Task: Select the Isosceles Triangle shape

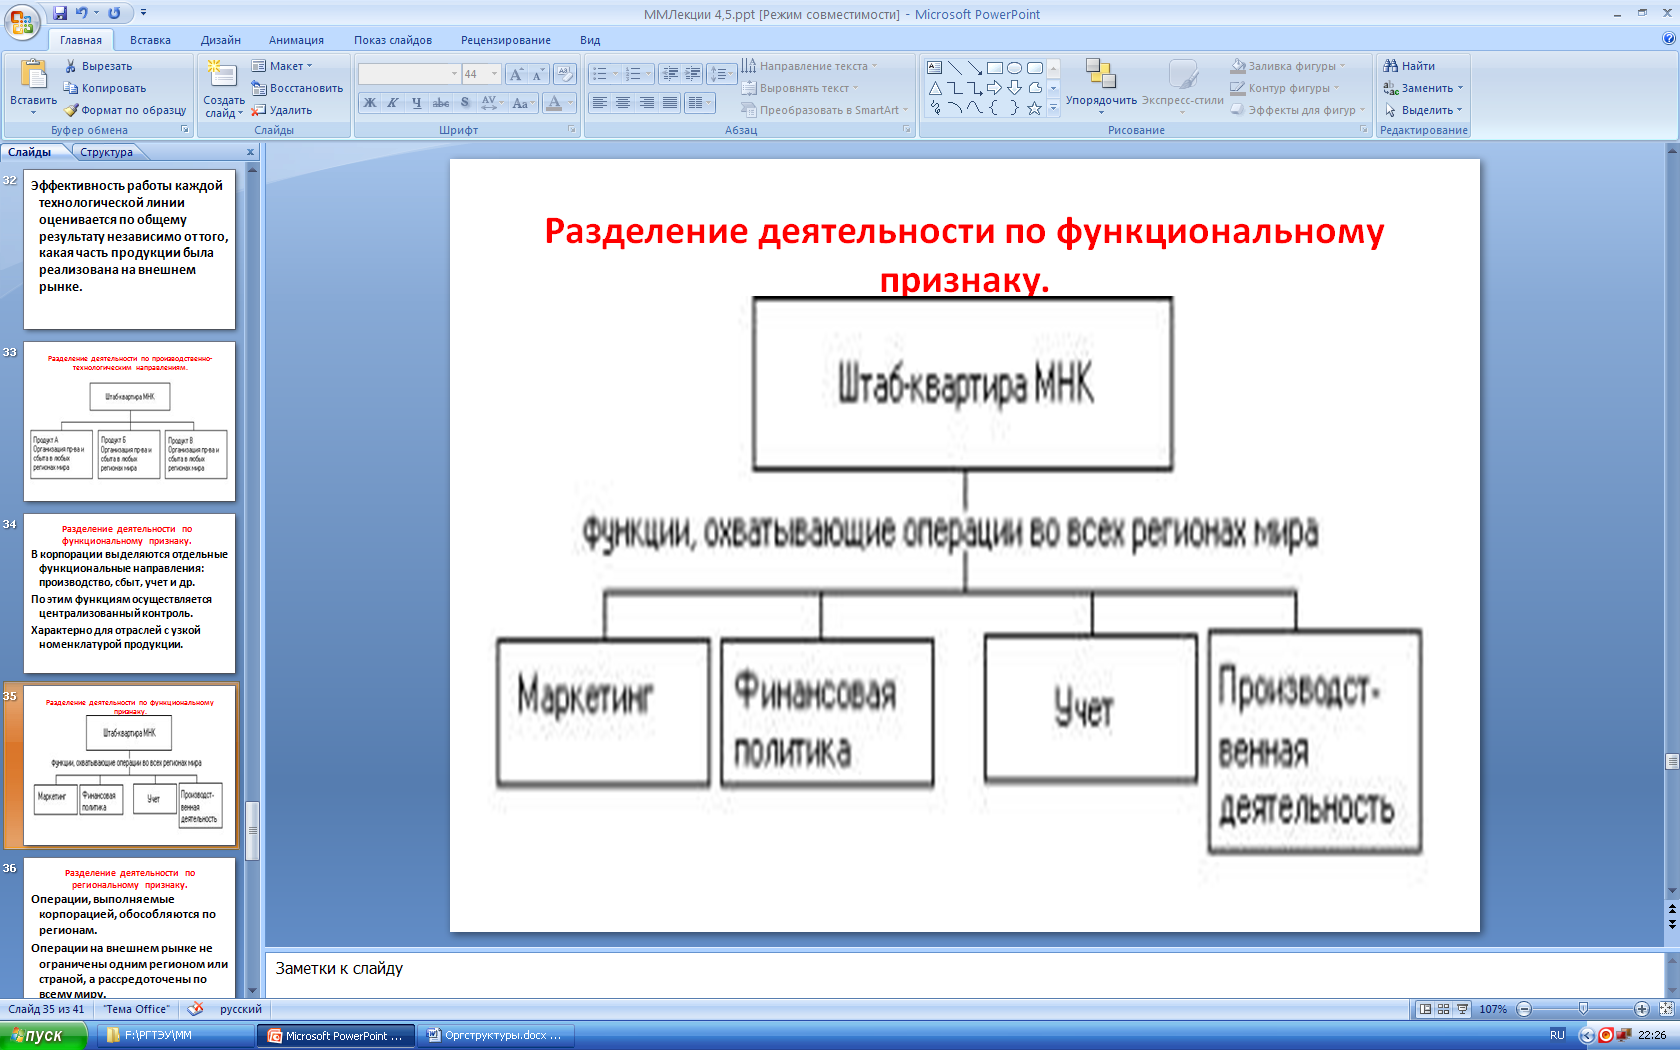Action: point(934,88)
